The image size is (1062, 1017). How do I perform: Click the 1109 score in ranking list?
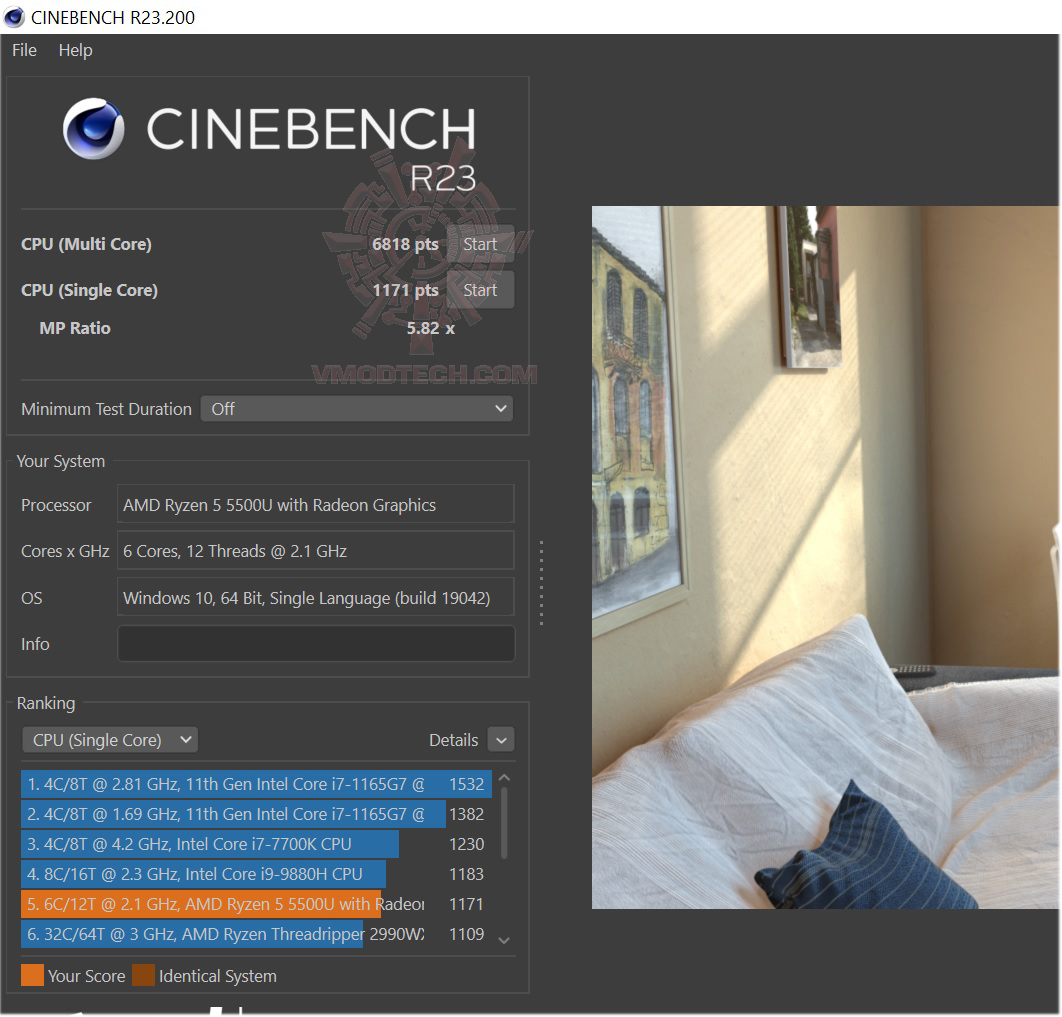tap(467, 934)
